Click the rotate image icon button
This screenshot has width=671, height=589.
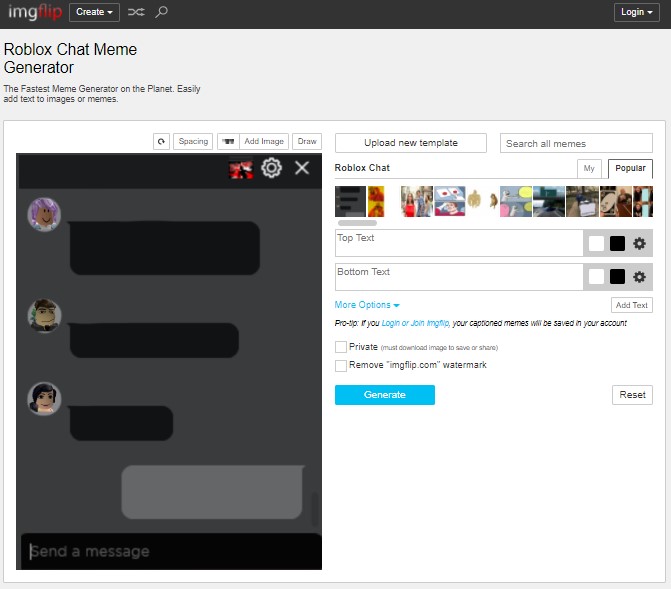[161, 141]
